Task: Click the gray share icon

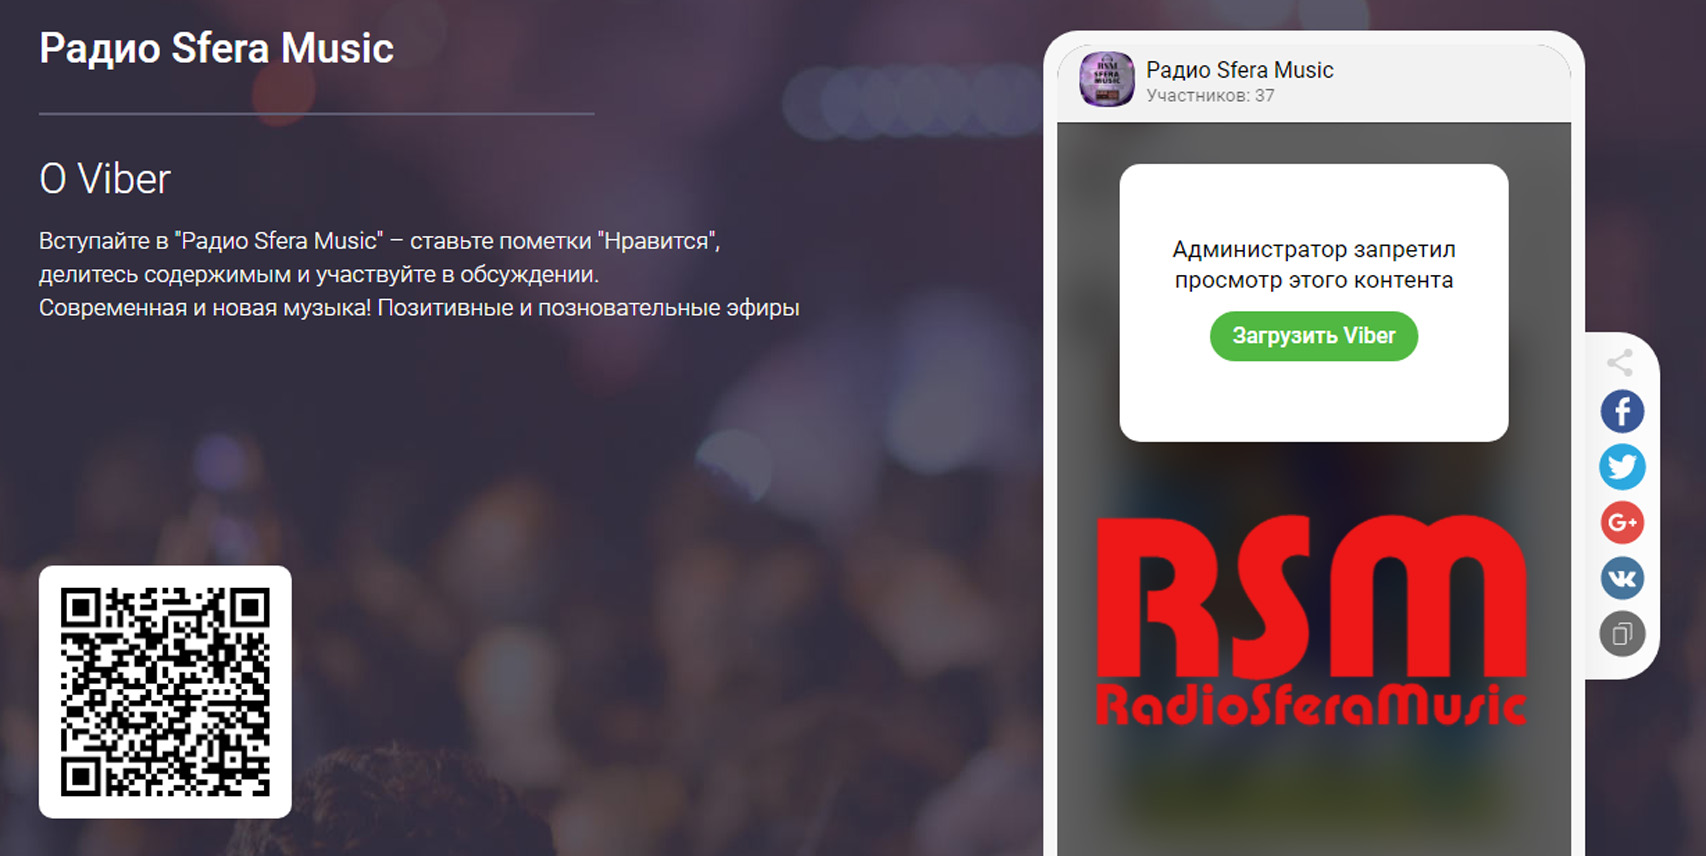Action: point(1620,362)
